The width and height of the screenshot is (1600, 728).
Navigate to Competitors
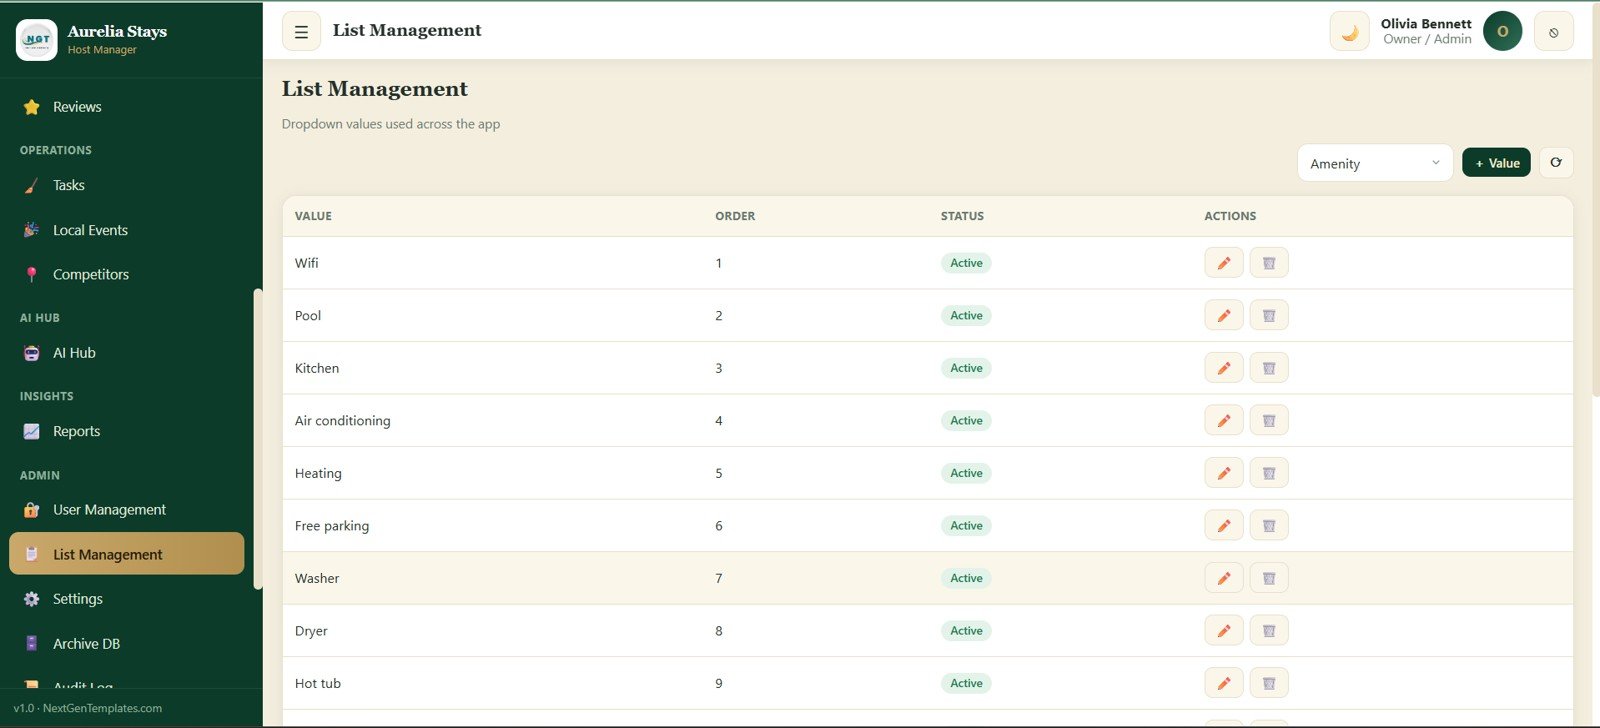point(126,274)
